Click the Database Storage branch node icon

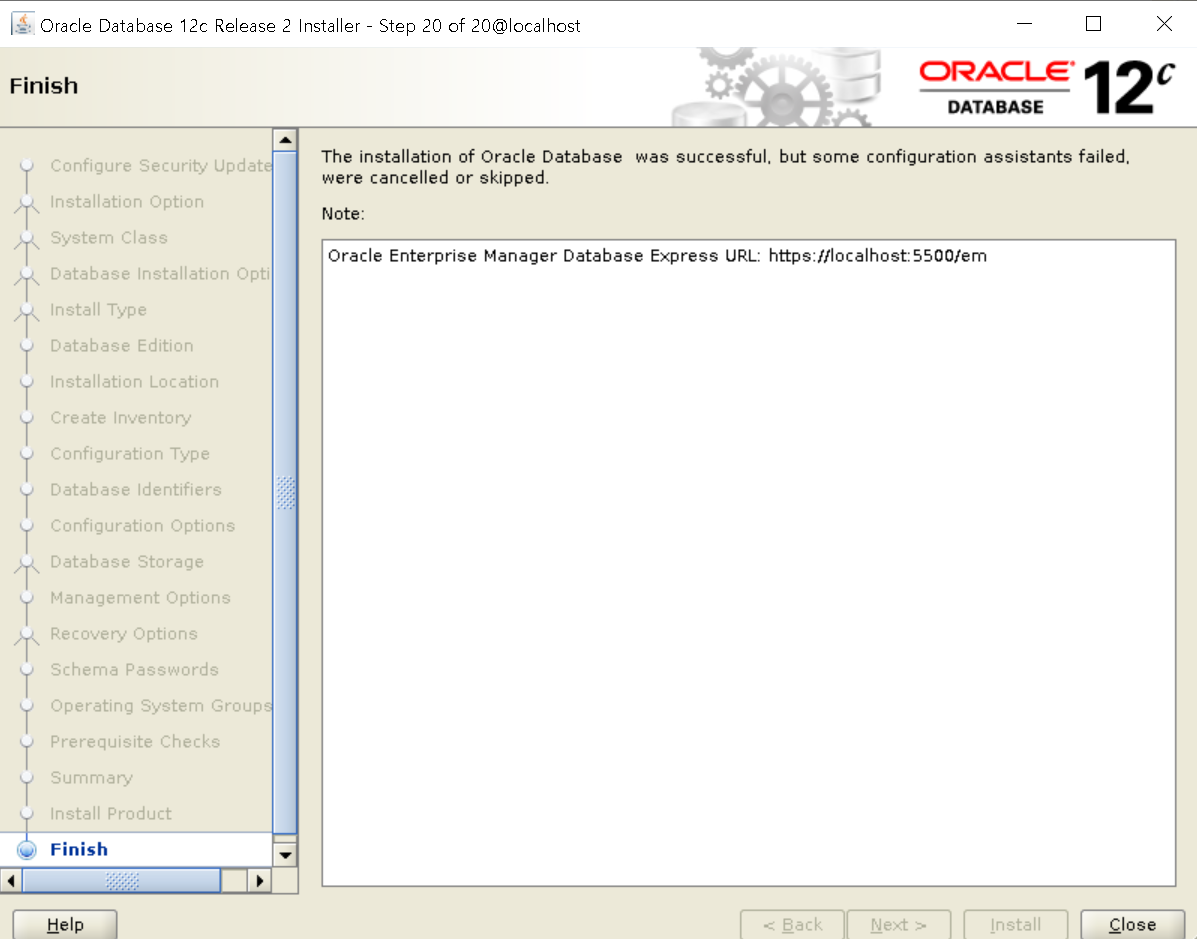click(27, 563)
